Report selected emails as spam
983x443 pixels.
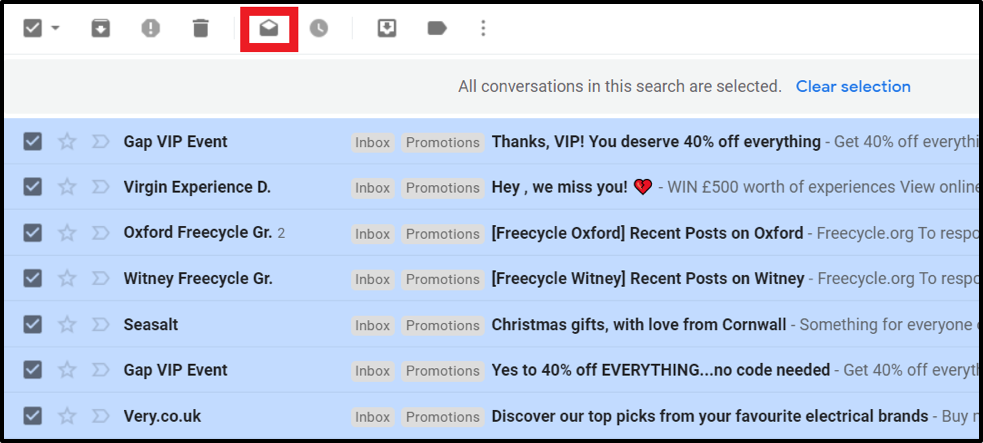150,28
